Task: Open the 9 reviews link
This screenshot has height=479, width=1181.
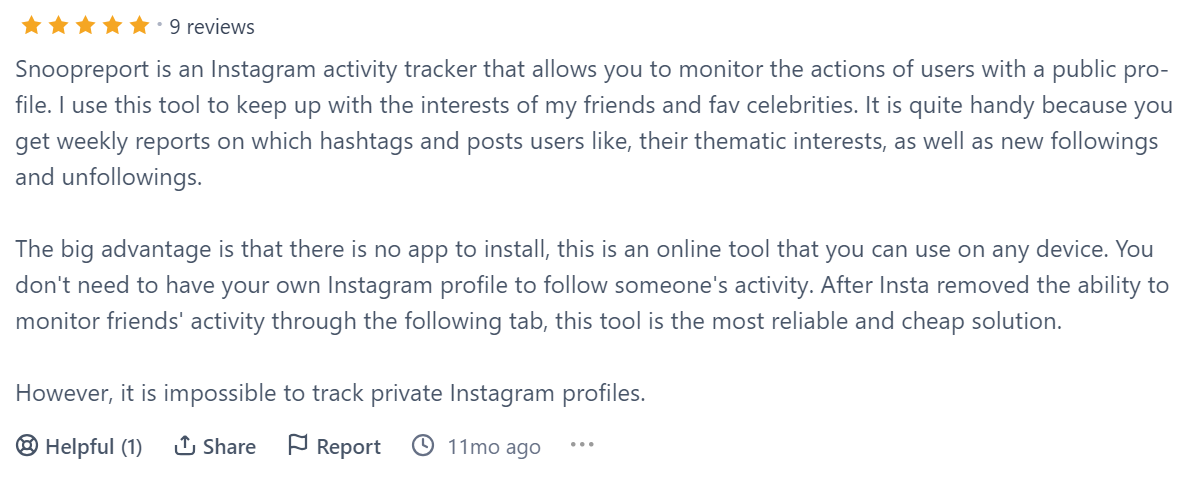Action: tap(212, 27)
